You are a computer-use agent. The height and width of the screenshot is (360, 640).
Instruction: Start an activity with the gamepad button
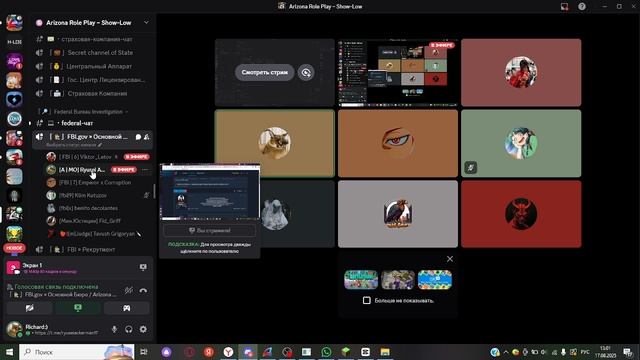tap(127, 308)
